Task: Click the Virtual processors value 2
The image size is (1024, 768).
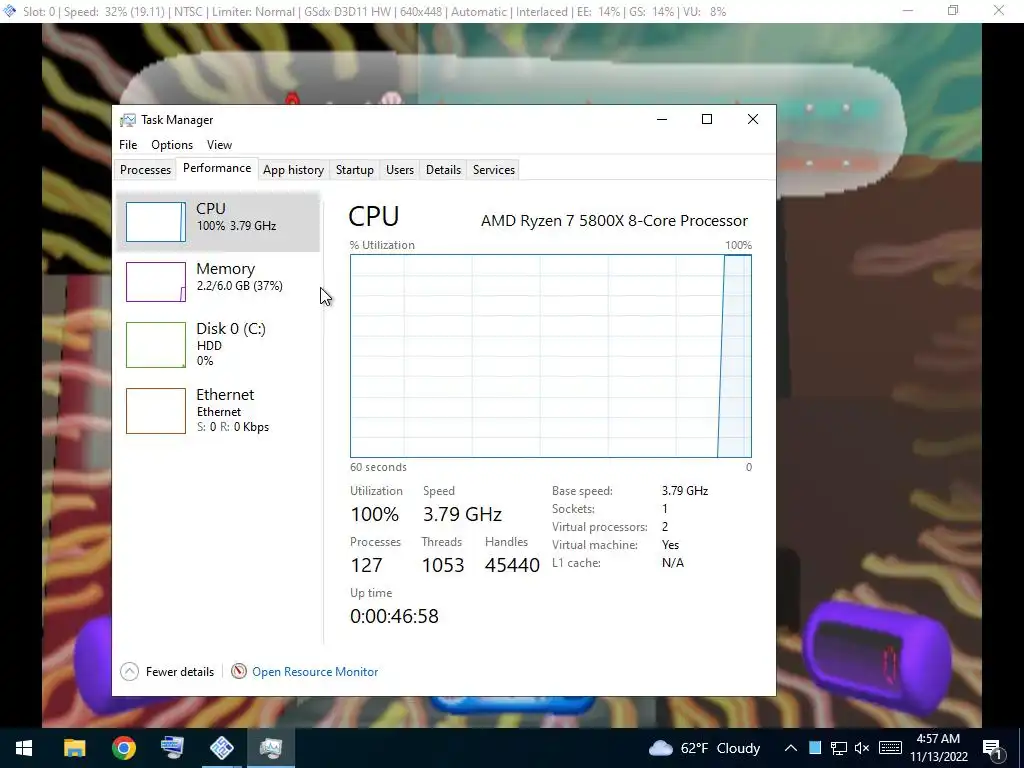Action: pyautogui.click(x=665, y=527)
